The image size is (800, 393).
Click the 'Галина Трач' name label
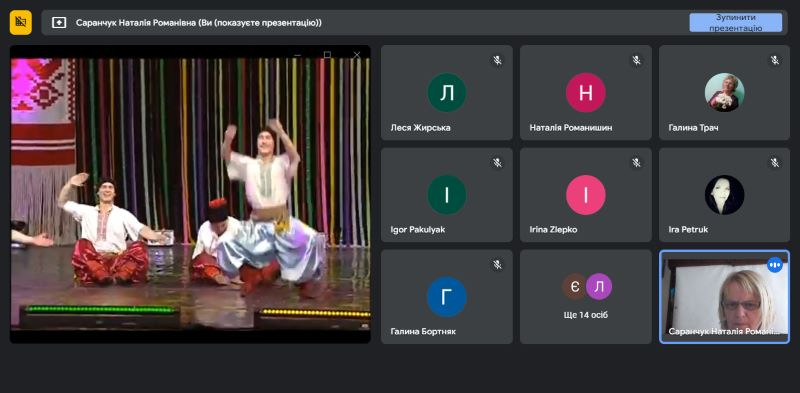[x=693, y=128]
